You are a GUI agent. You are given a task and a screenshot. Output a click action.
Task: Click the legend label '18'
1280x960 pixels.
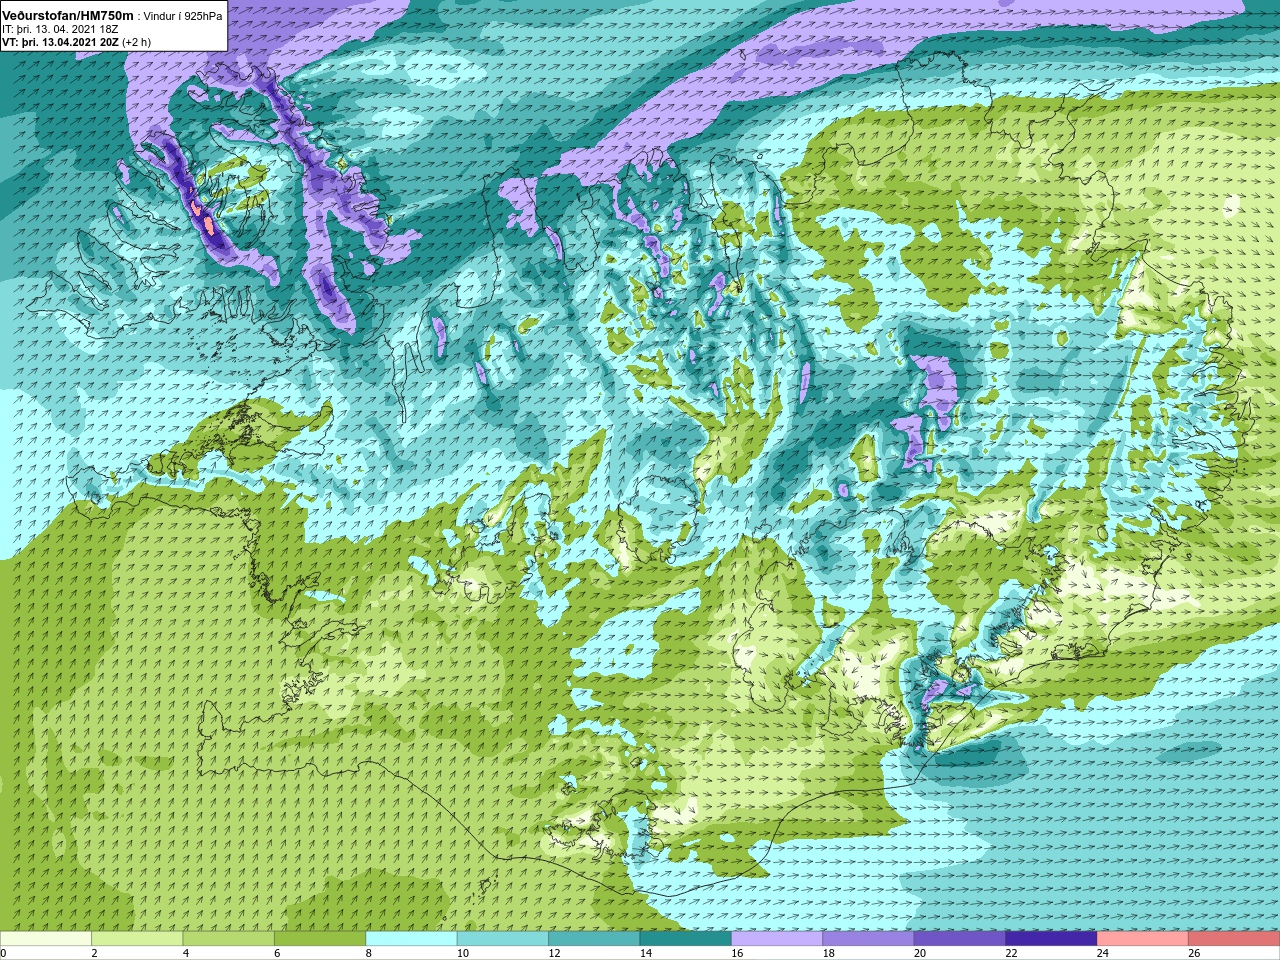pos(828,953)
